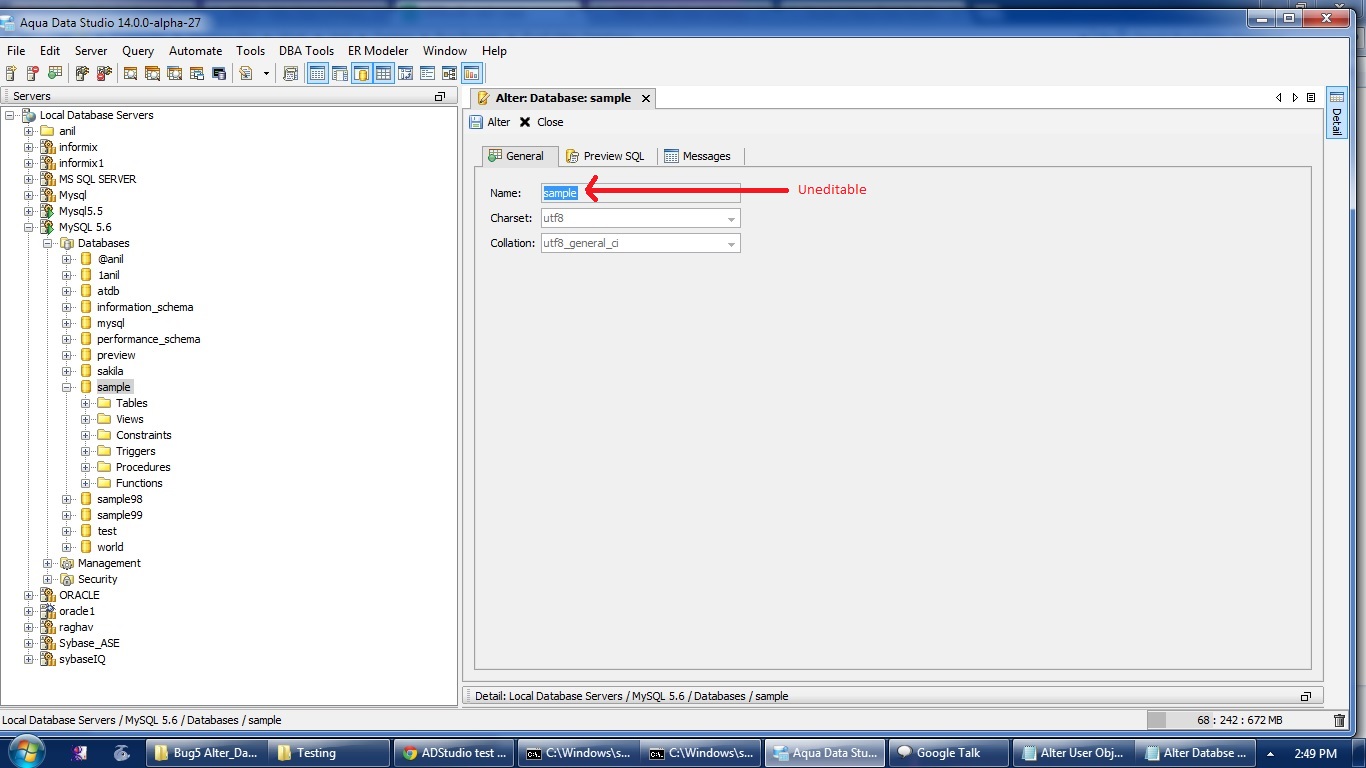
Task: Click the first magnifier Query Analyzer icon
Action: pos(130,73)
